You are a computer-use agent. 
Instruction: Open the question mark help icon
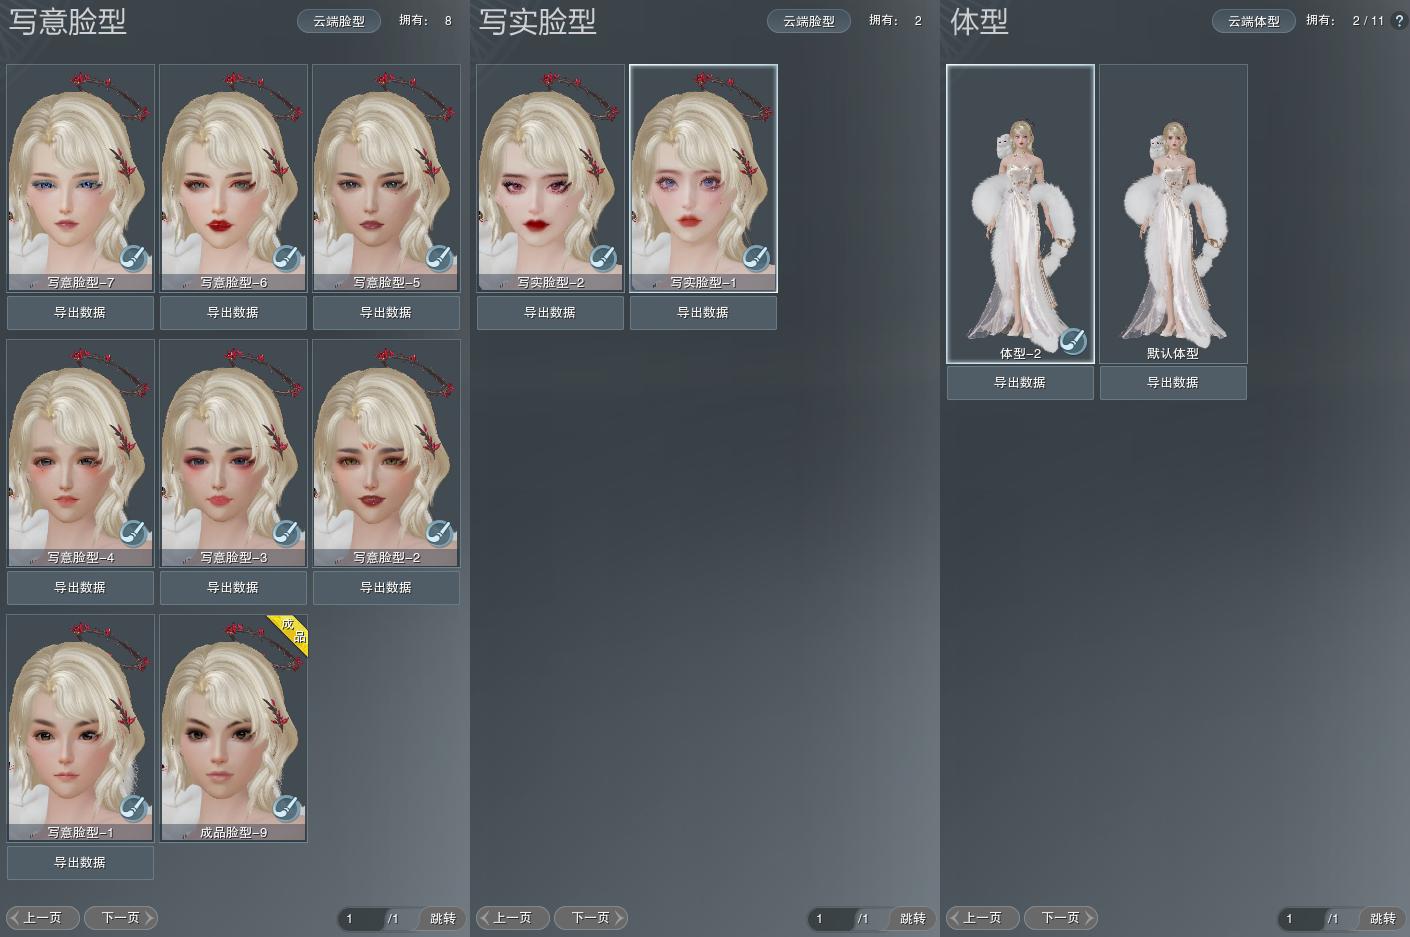coord(1398,20)
